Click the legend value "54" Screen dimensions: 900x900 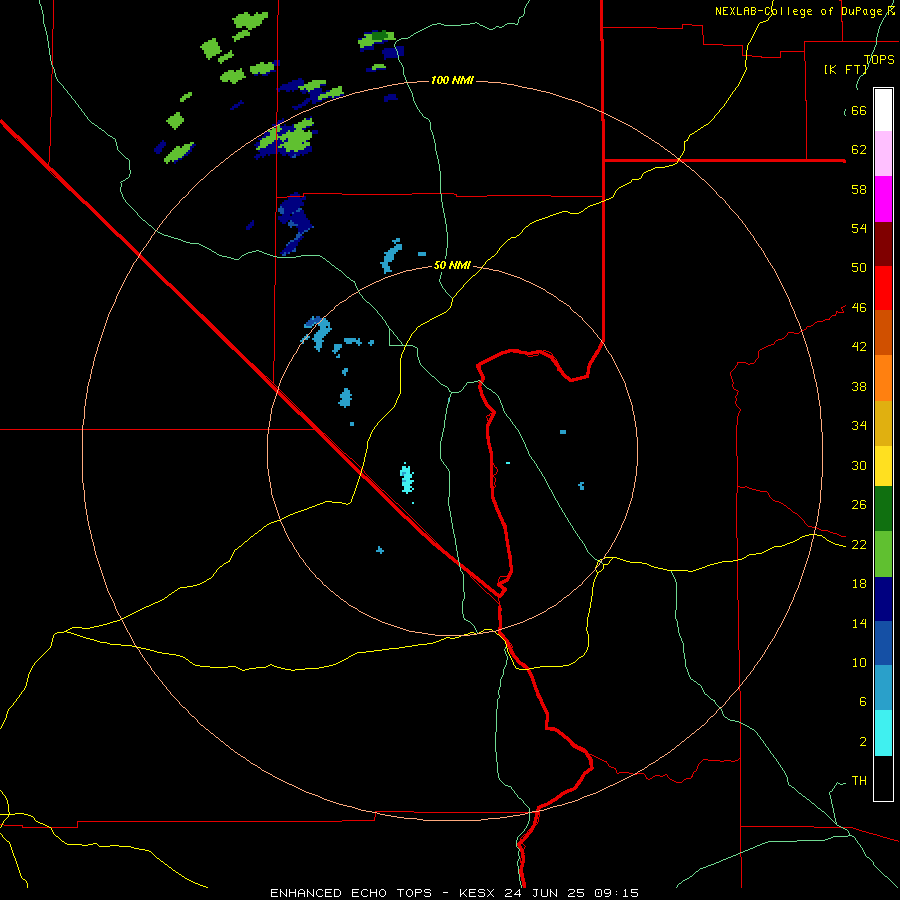859,228
